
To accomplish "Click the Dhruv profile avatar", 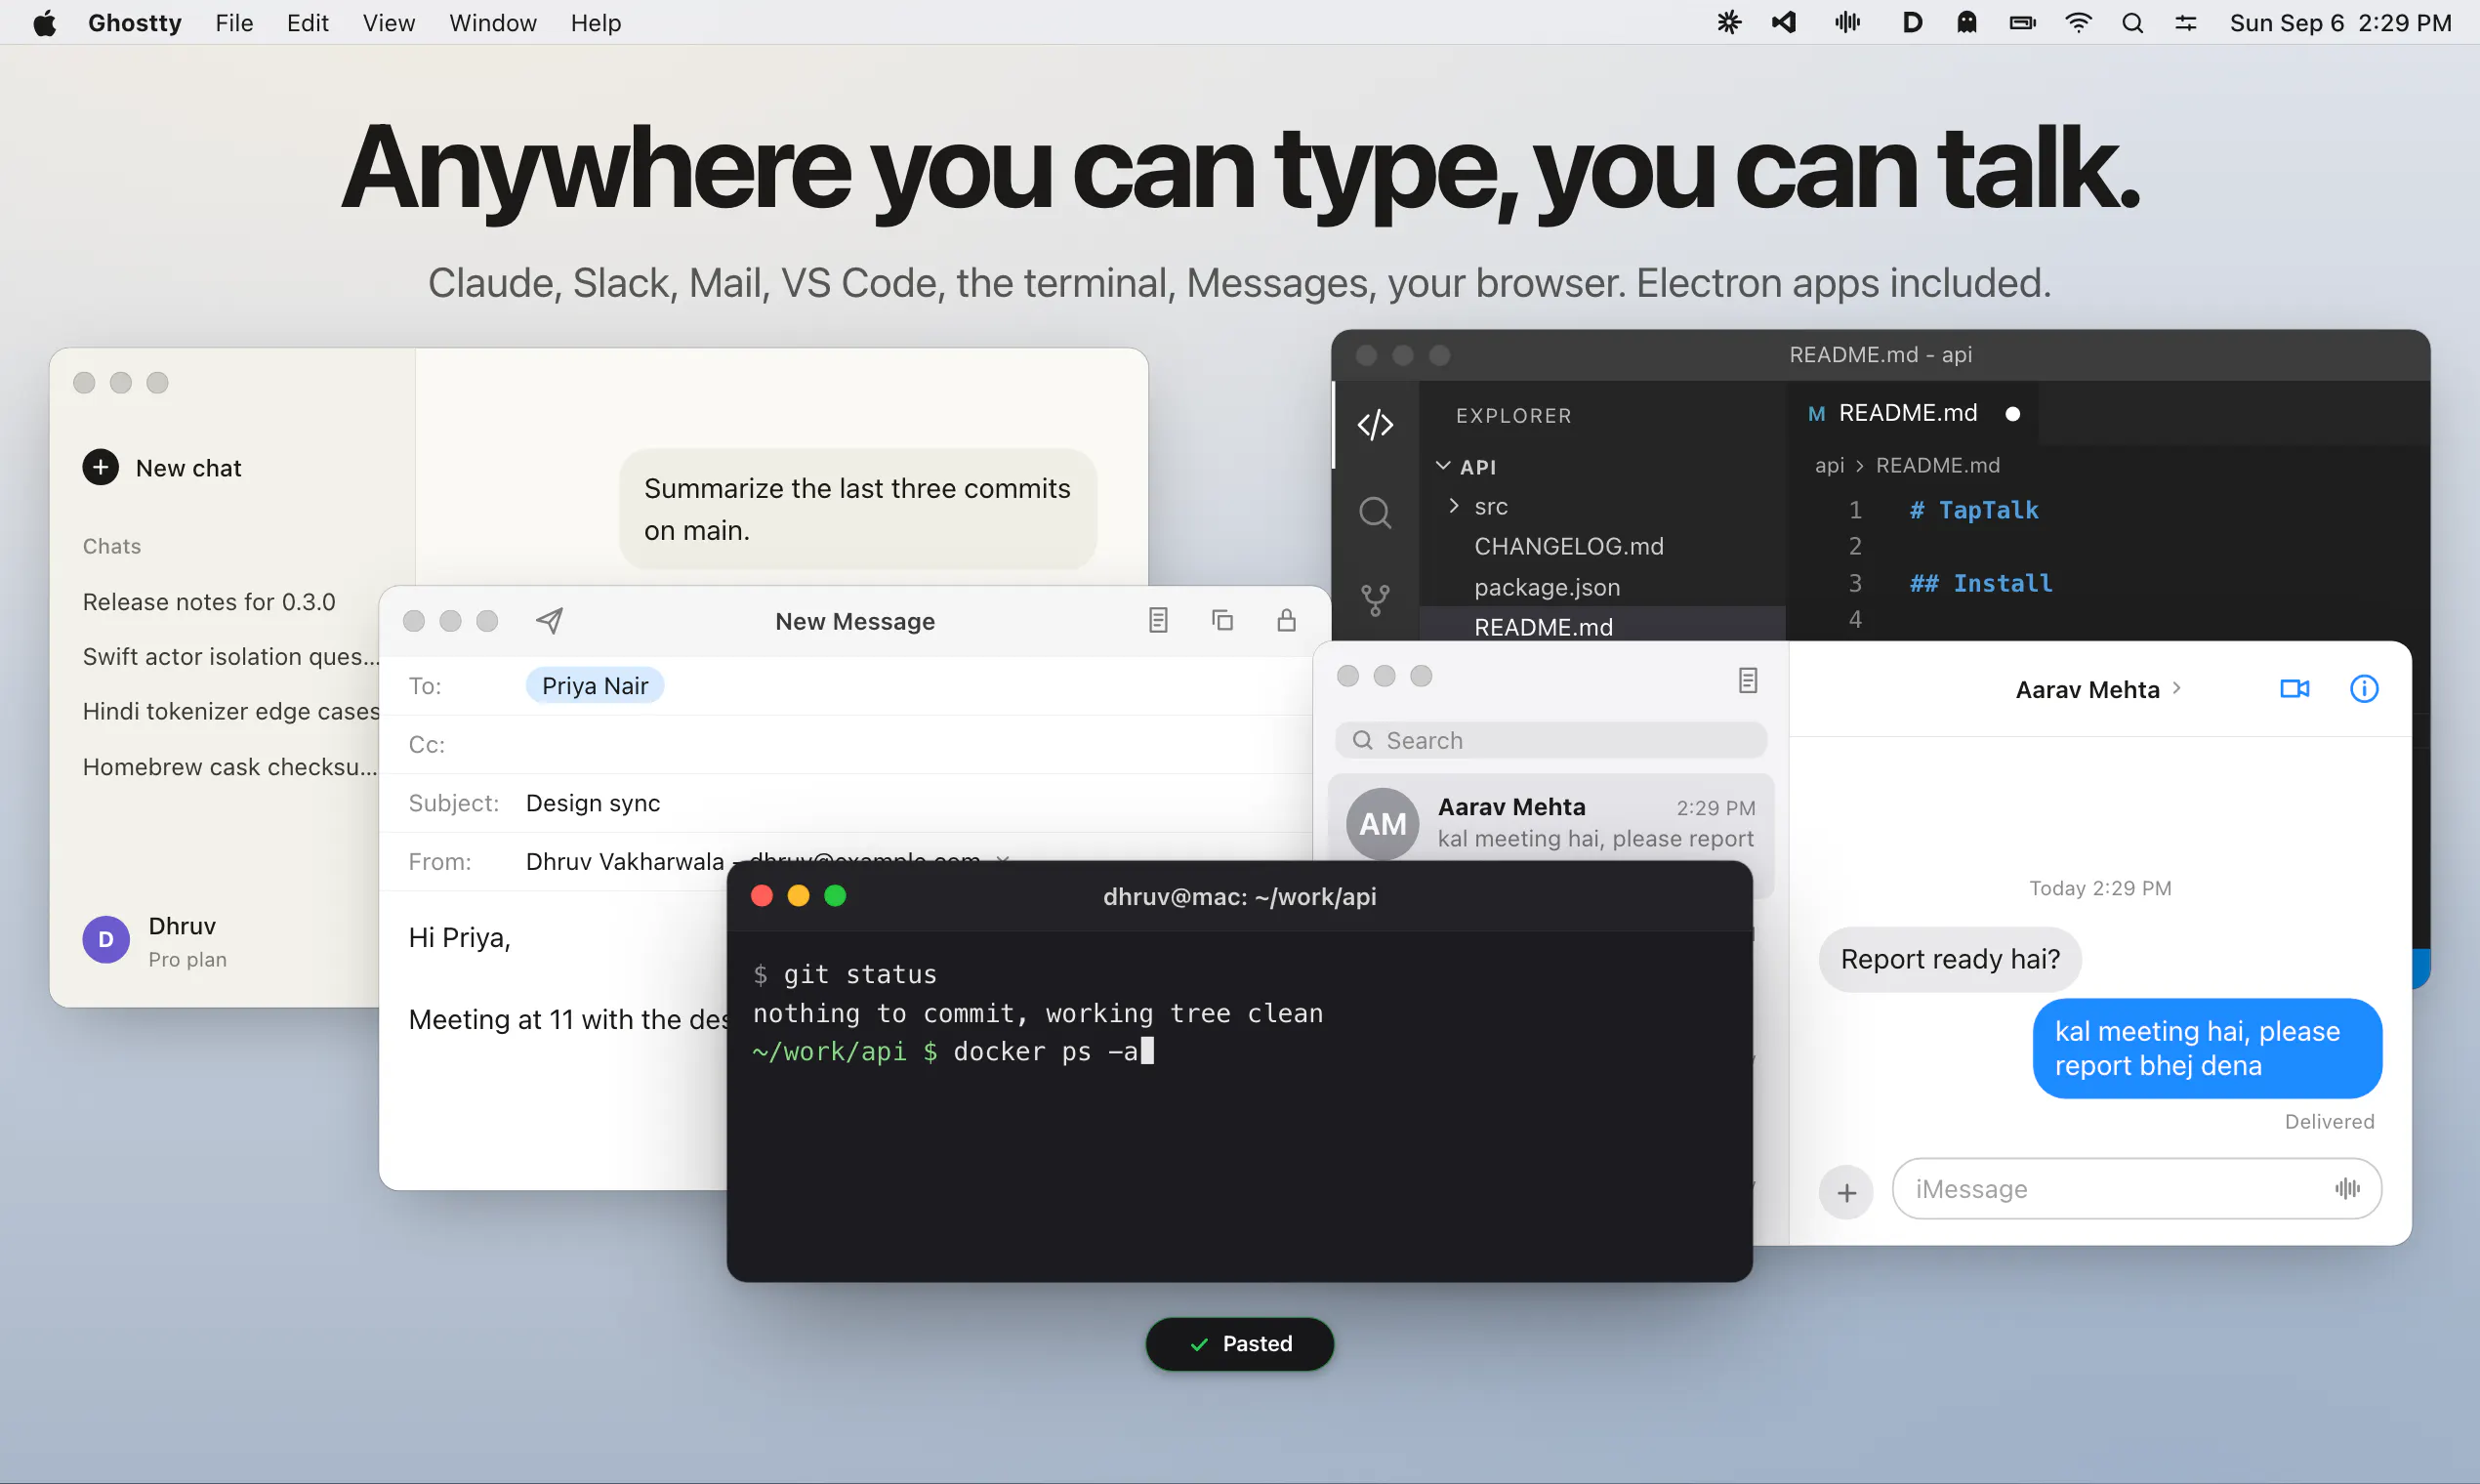I will coord(106,940).
